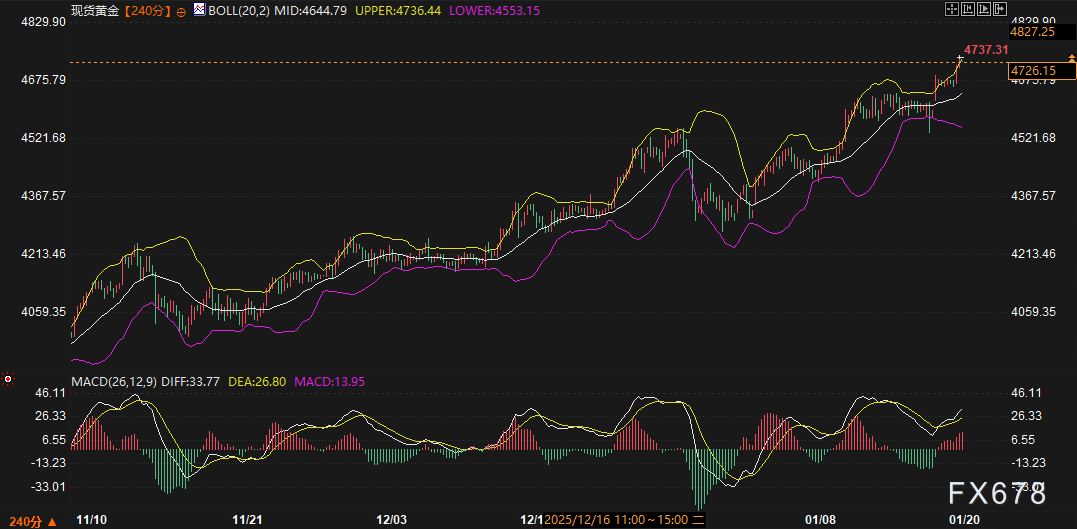The height and width of the screenshot is (529, 1077).
Task: Open the MACD(26,12,9) indicator label
Action: click(113, 380)
